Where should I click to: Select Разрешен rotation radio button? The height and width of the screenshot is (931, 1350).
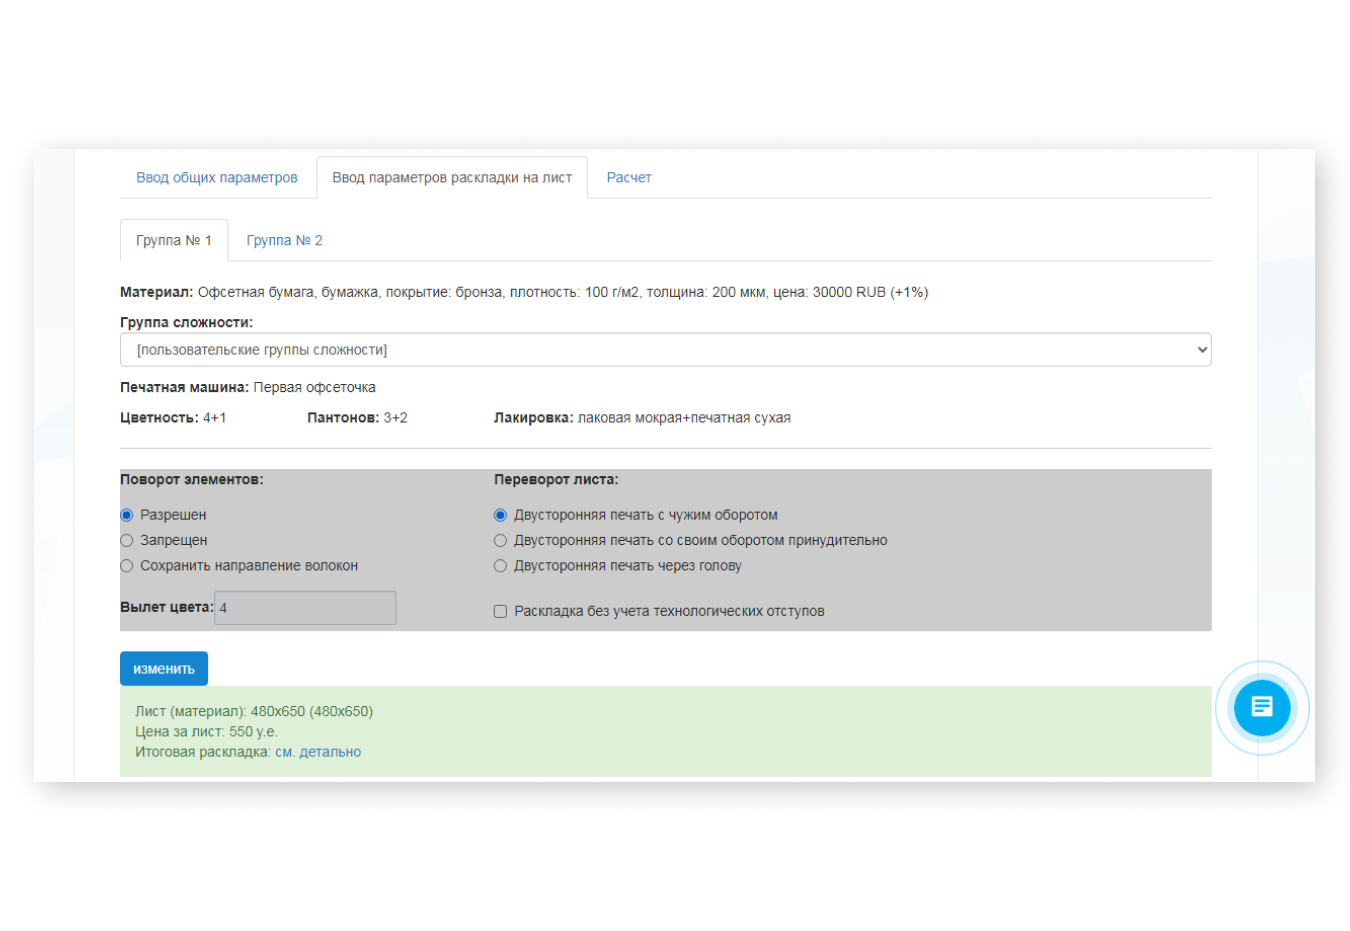(x=127, y=515)
